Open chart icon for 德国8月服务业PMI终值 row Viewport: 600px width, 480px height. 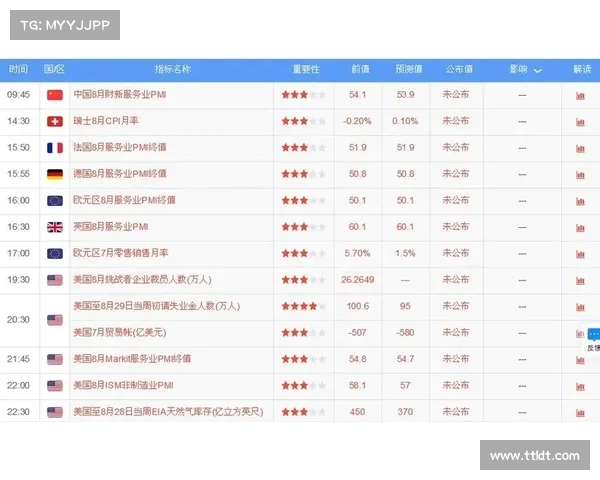580,175
